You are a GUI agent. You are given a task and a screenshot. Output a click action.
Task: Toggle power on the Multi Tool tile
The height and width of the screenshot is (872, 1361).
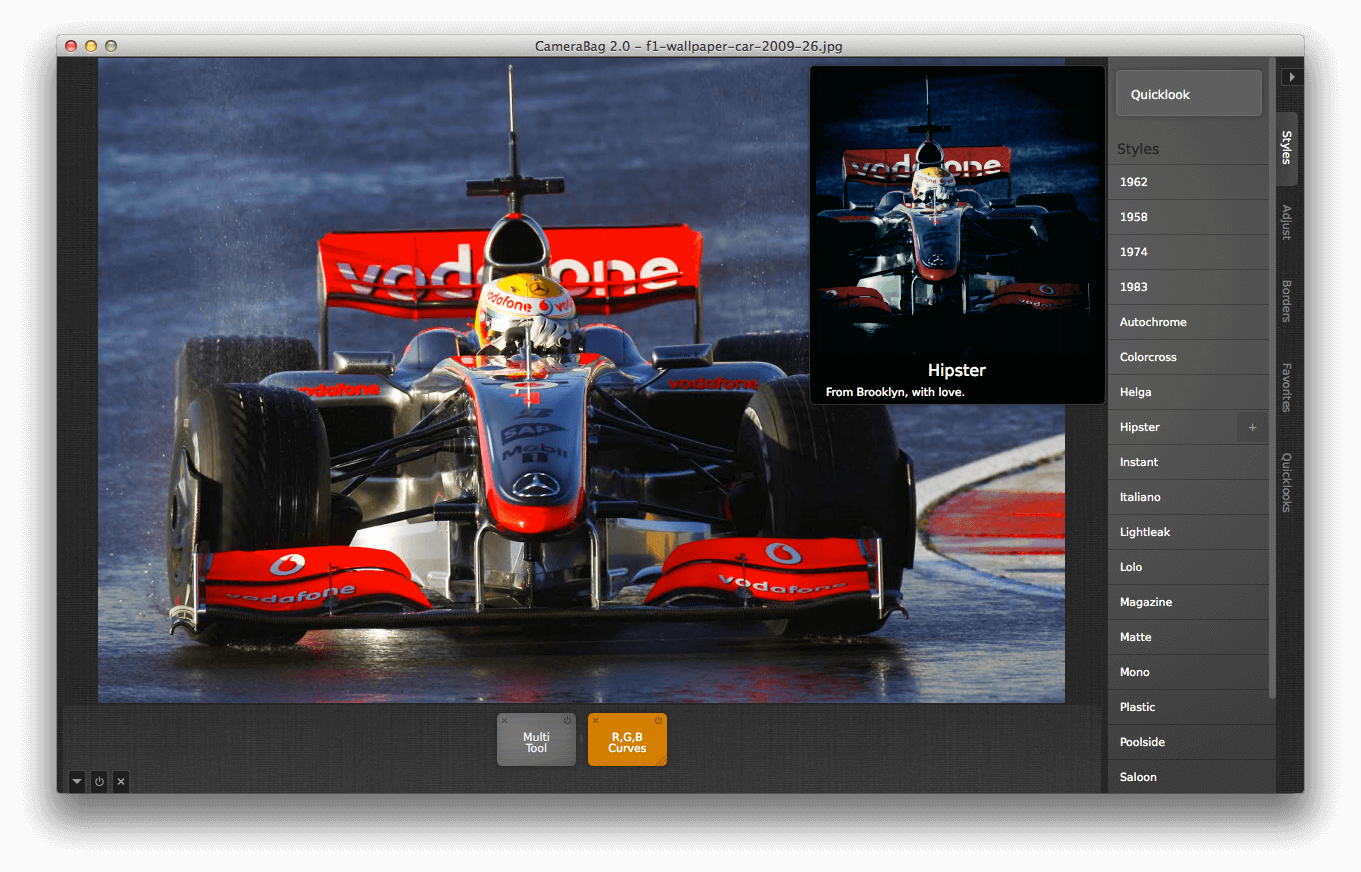pyautogui.click(x=567, y=720)
